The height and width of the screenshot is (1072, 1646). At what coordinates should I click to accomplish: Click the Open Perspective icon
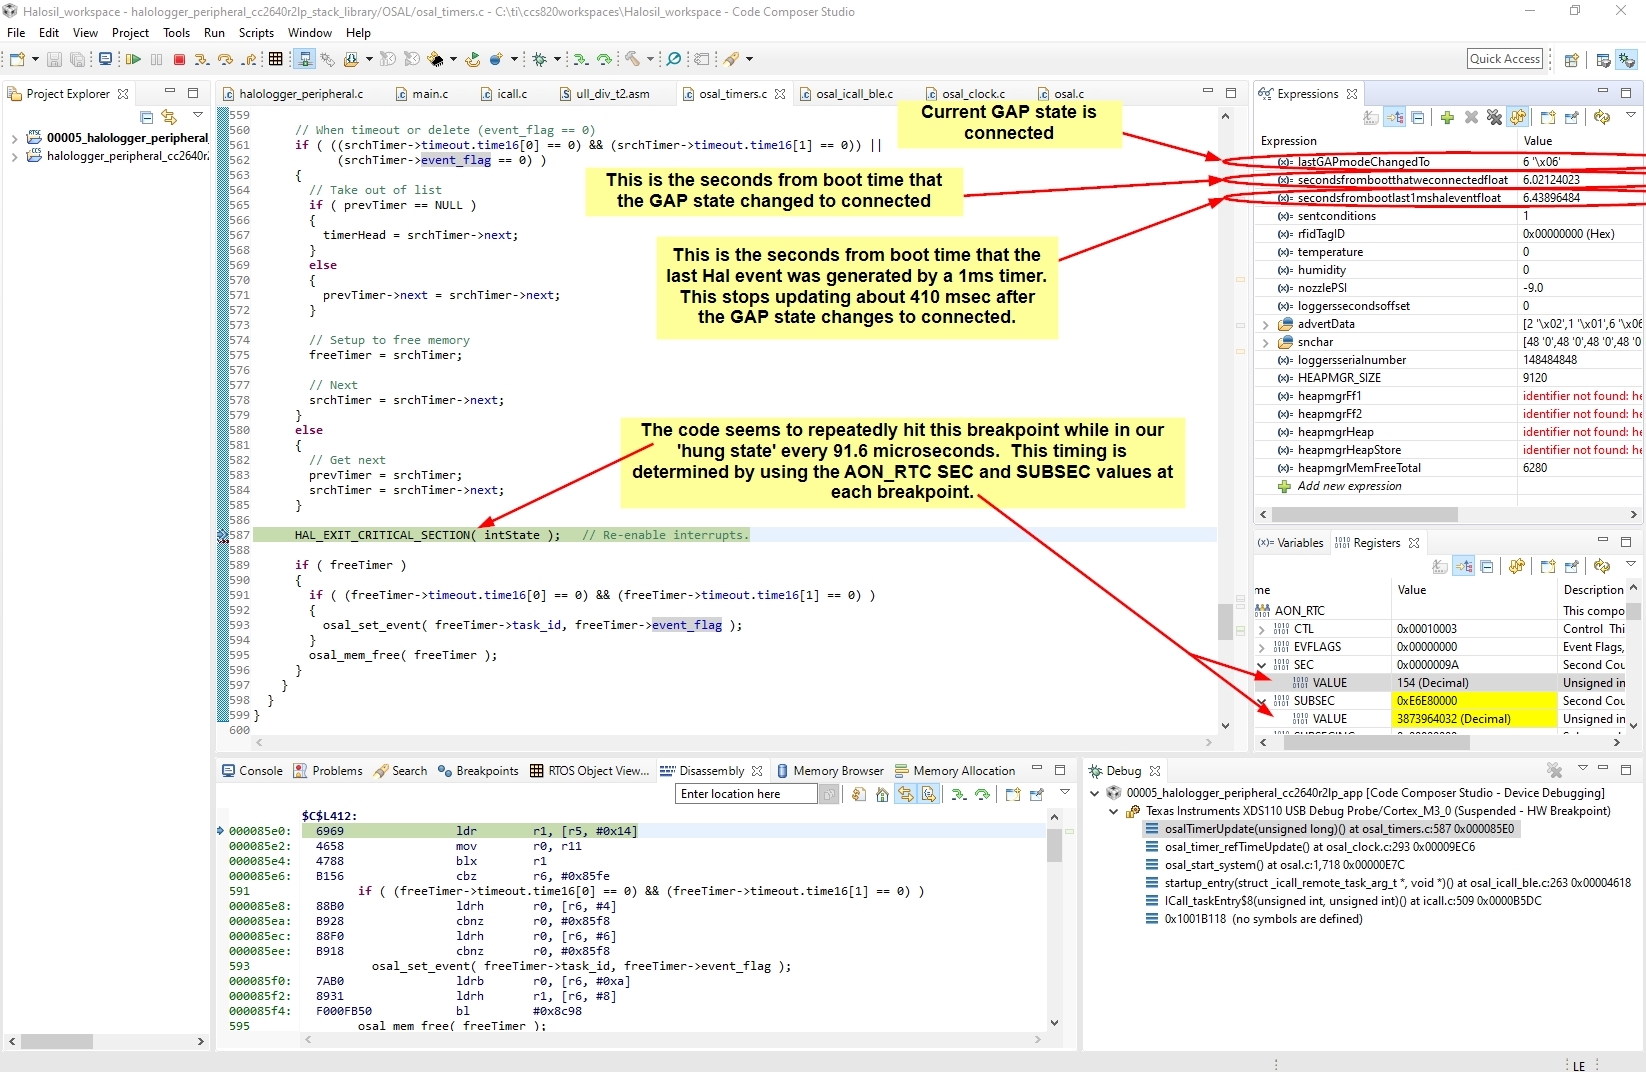[1571, 60]
